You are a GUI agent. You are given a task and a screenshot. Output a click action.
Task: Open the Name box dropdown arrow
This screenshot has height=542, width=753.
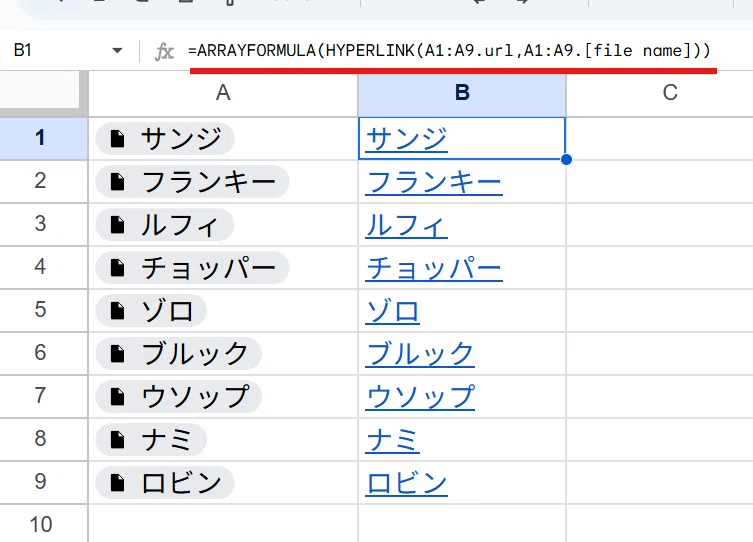tap(117, 50)
